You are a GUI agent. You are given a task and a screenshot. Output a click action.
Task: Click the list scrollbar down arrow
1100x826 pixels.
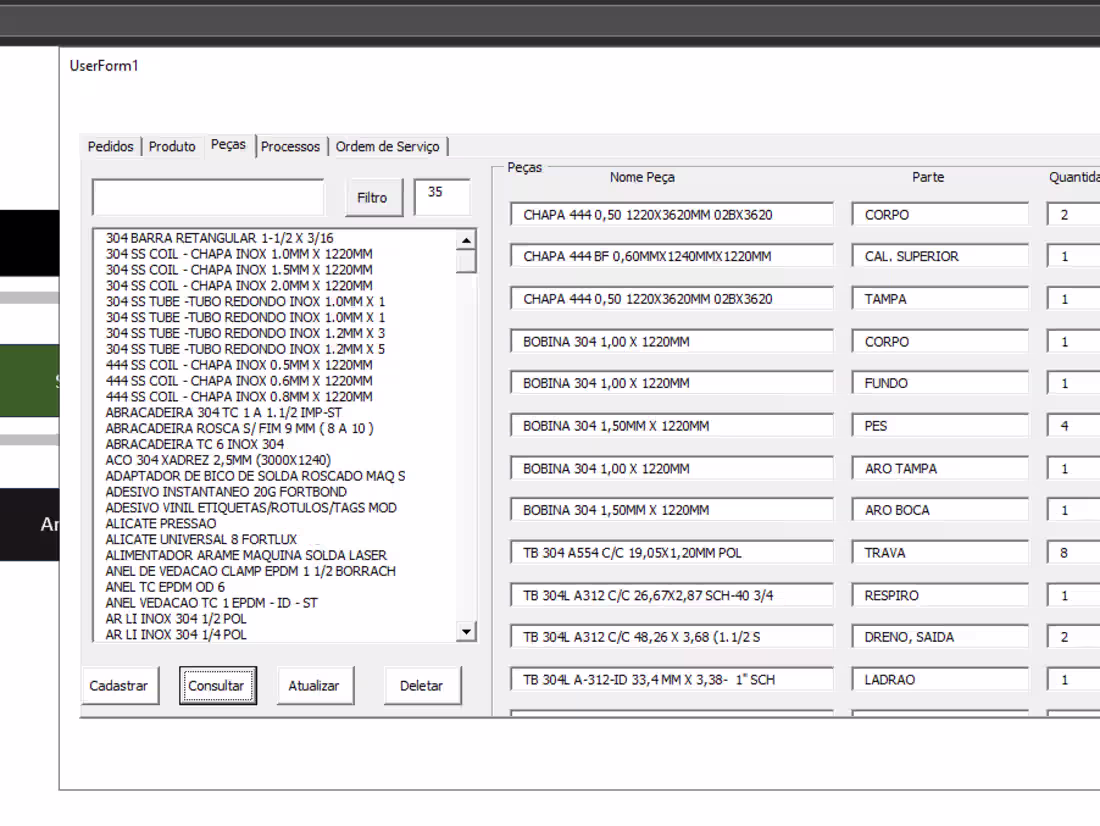click(466, 631)
